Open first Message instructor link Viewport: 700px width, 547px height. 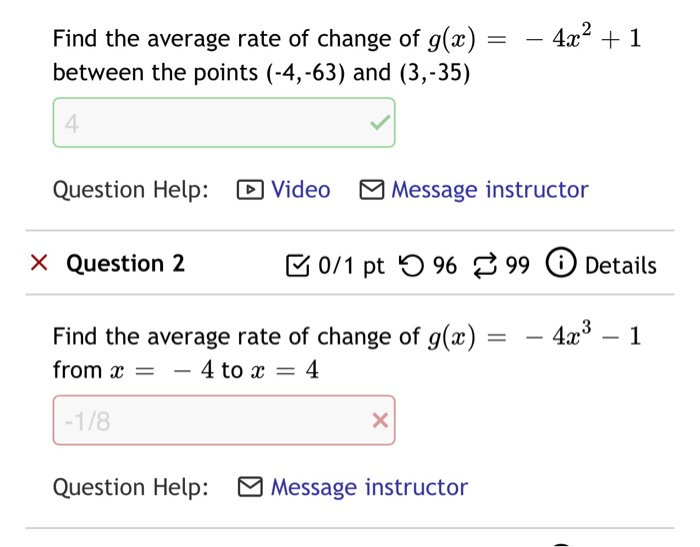coord(489,190)
